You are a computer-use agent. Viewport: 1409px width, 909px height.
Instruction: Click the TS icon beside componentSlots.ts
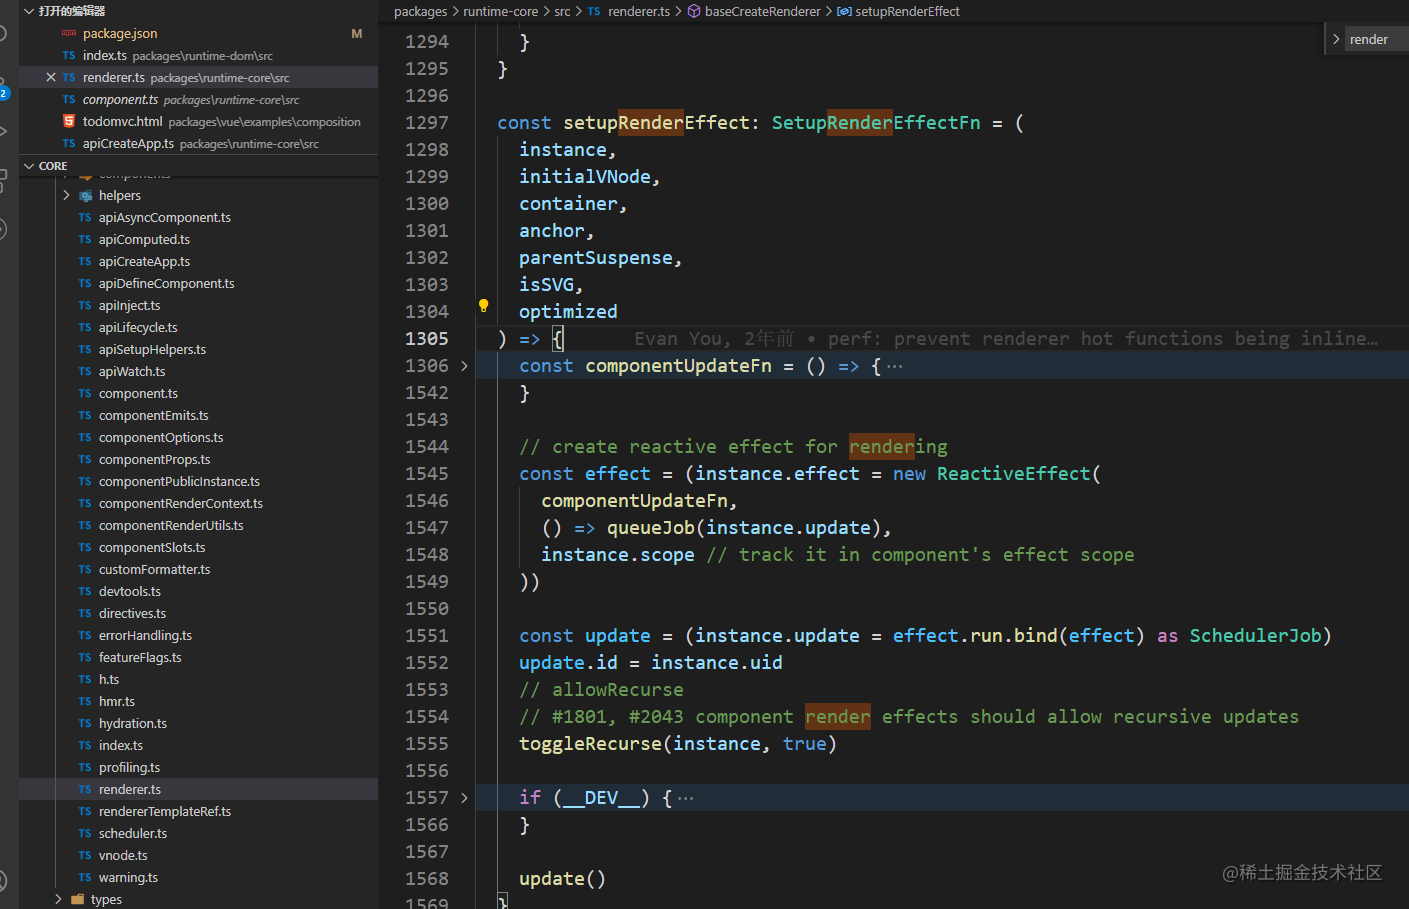click(85, 548)
